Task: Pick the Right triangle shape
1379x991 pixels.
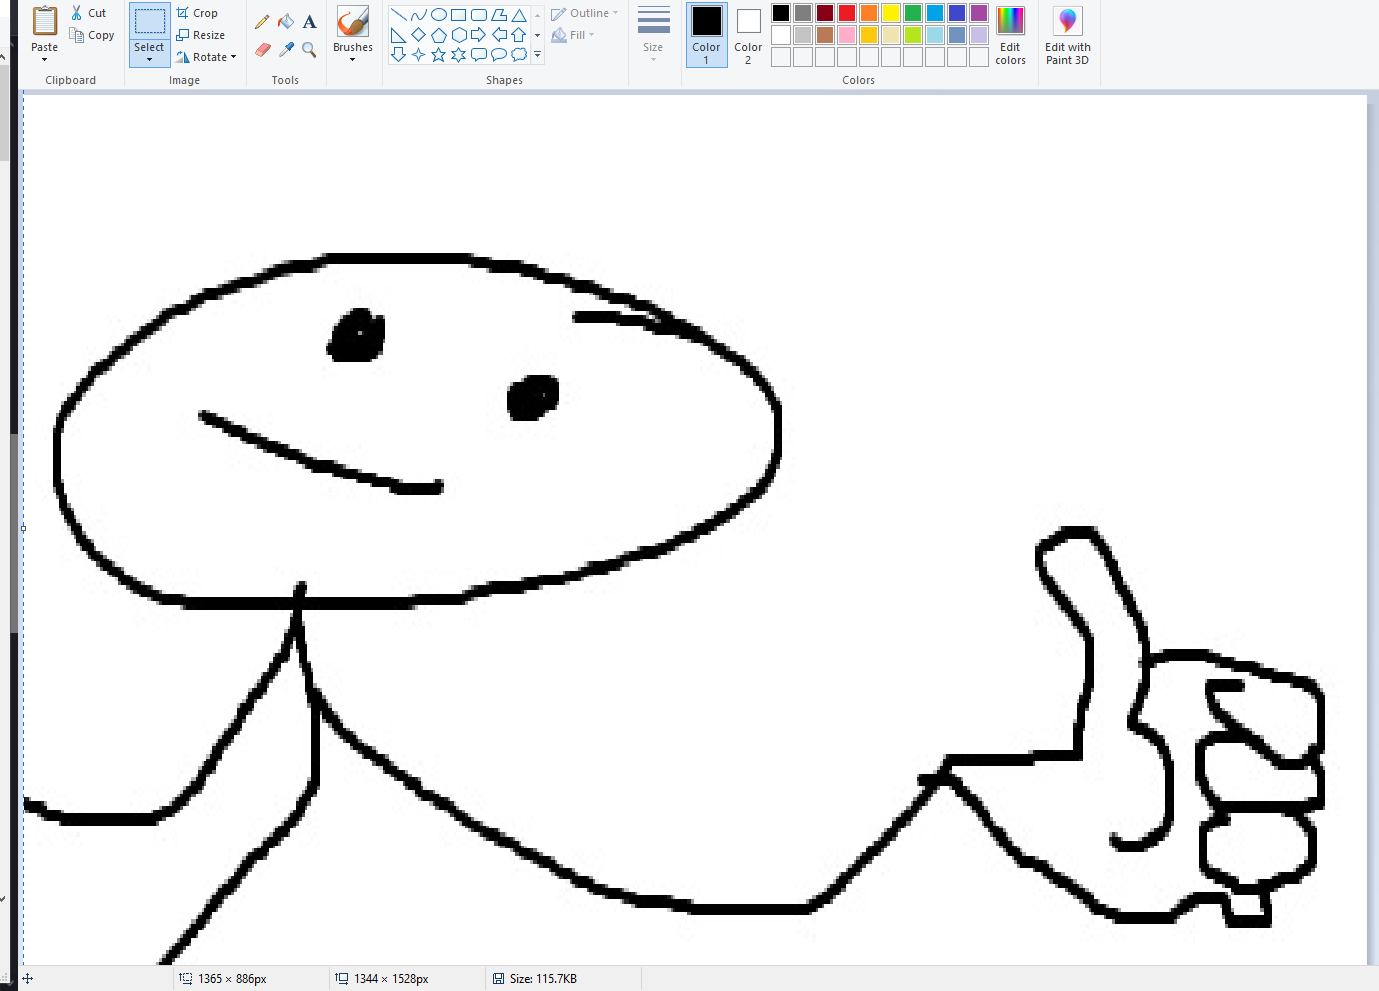Action: (x=399, y=35)
